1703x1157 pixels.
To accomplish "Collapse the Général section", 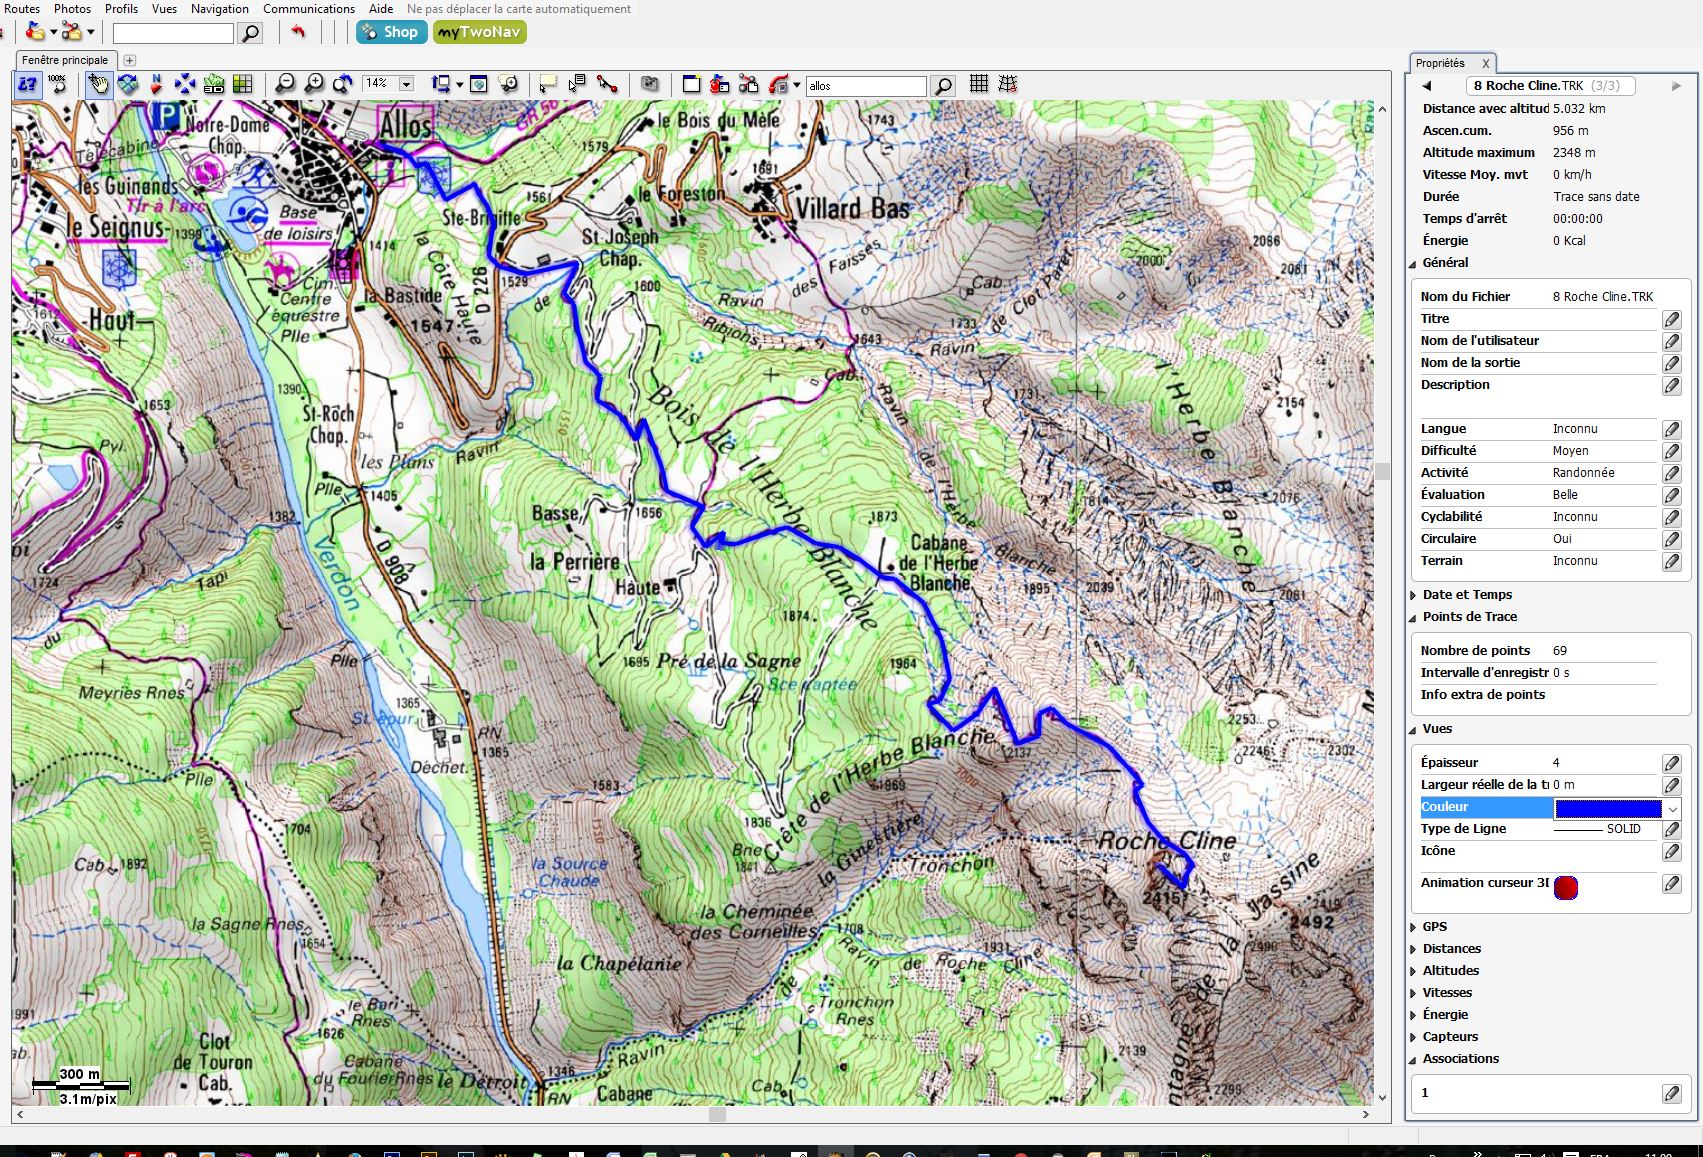I will point(1414,263).
